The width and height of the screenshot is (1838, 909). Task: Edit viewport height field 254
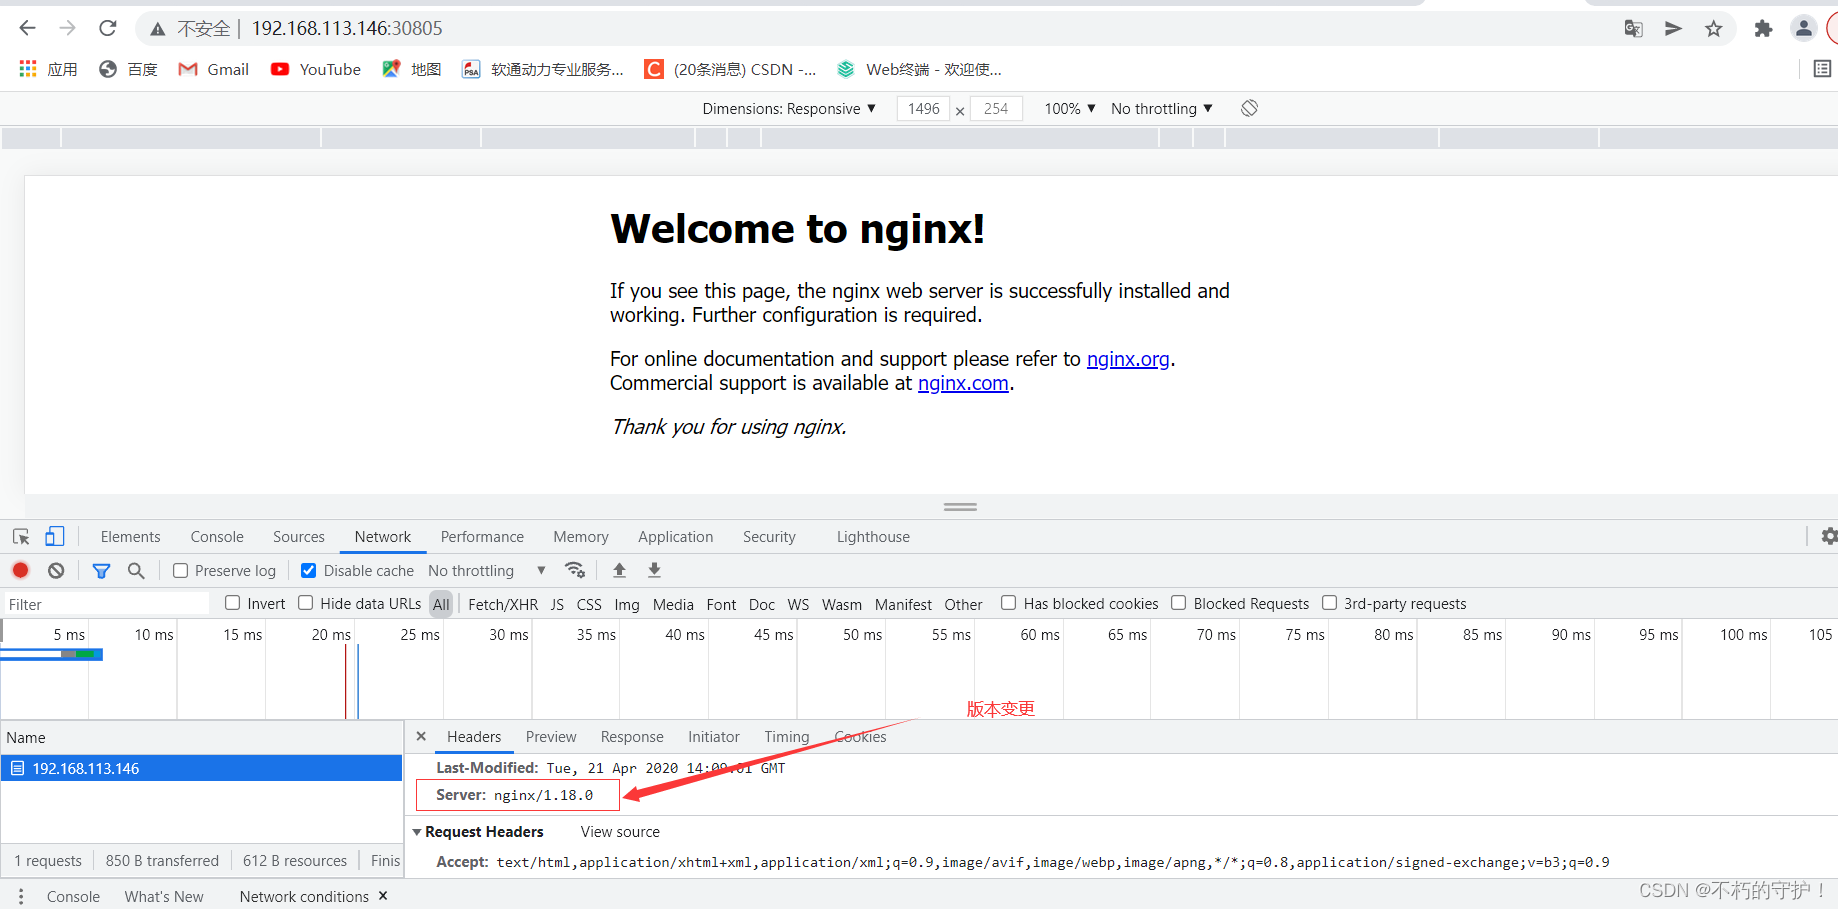point(996,108)
